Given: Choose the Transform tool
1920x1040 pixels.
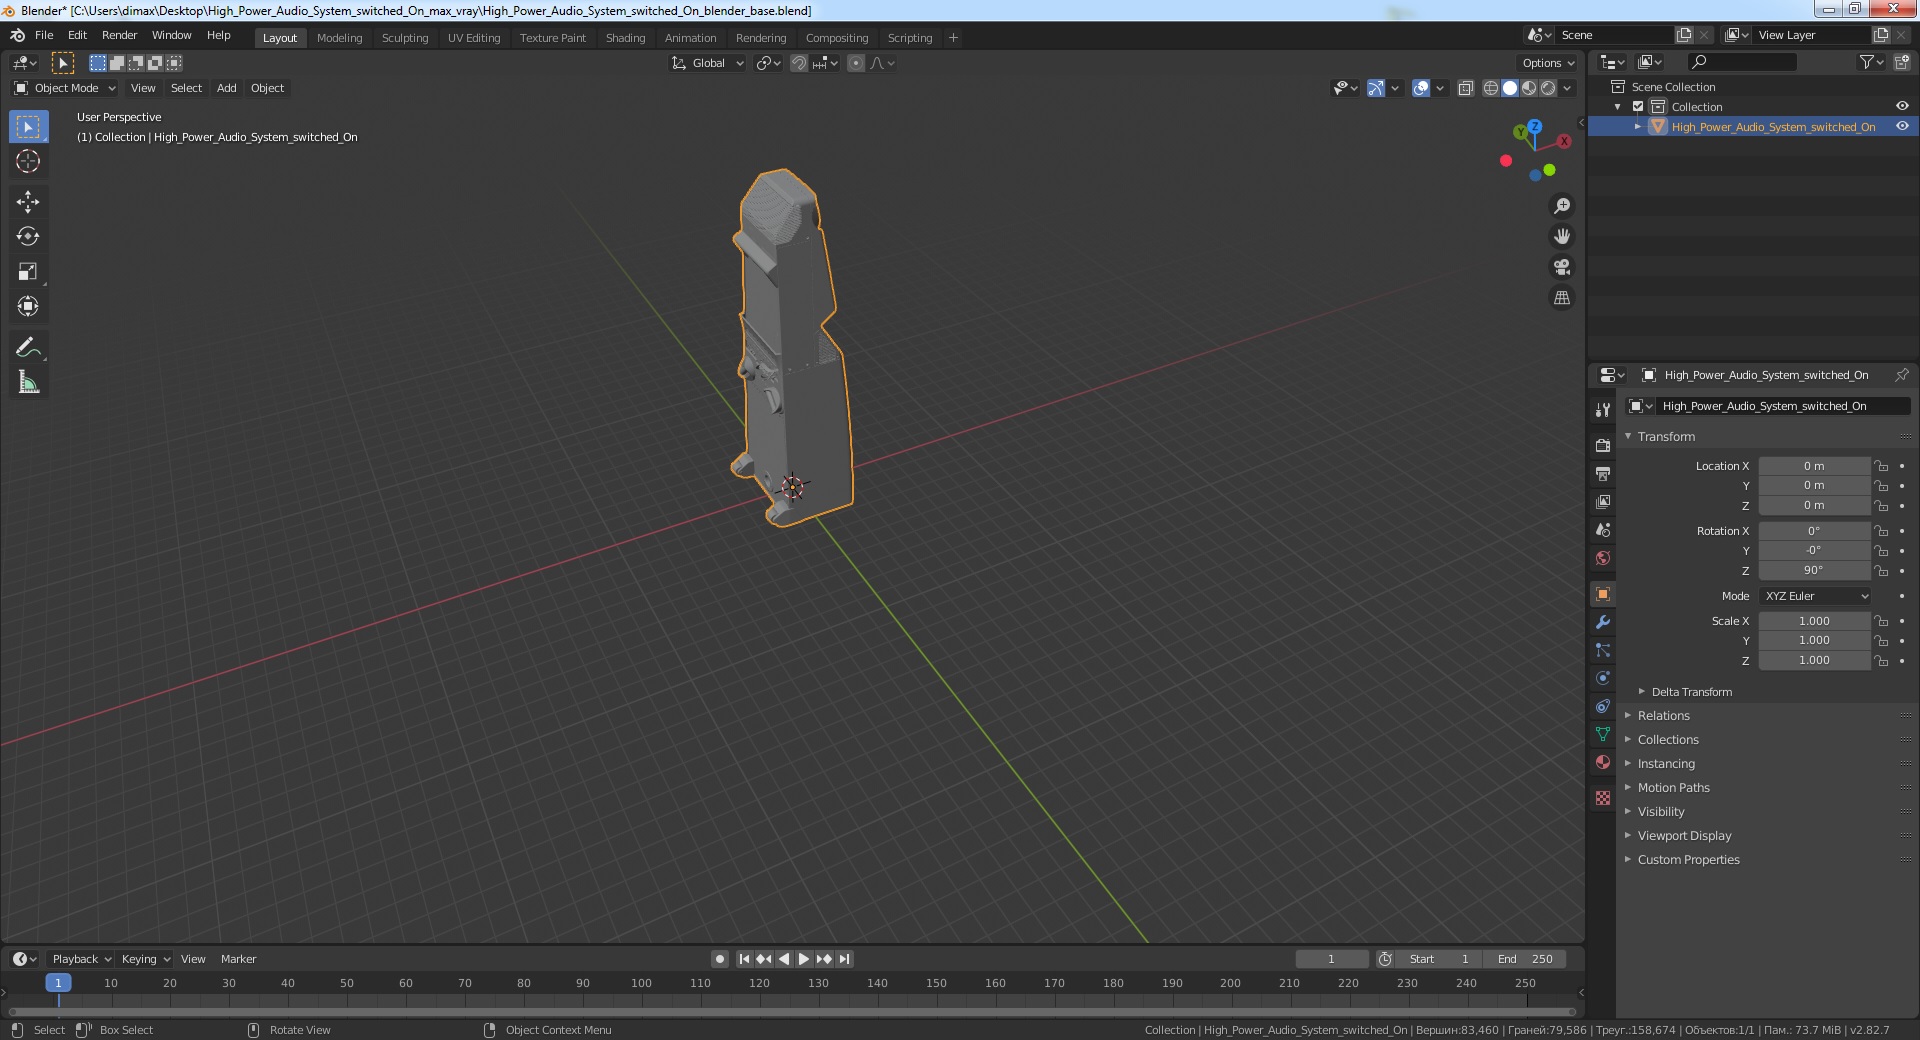Looking at the screenshot, I should click(28, 307).
